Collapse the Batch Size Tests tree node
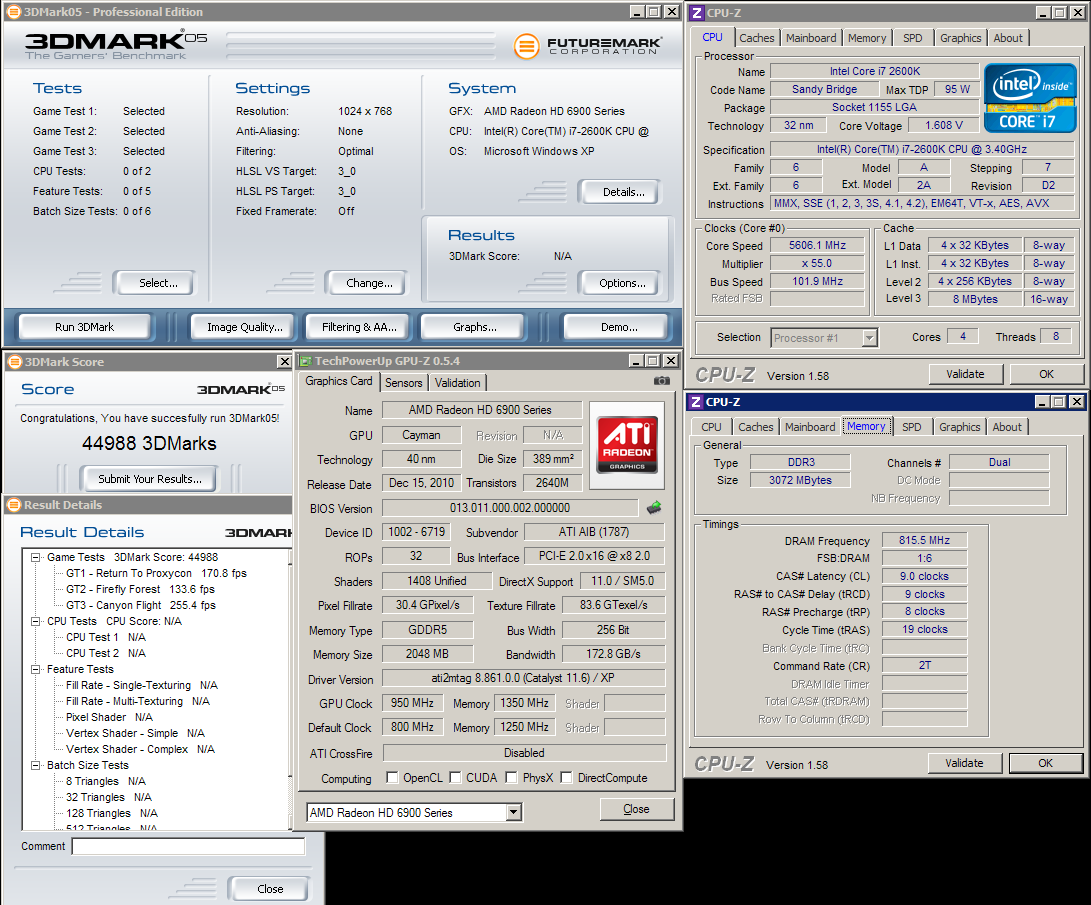The width and height of the screenshot is (1091, 905). pos(35,765)
